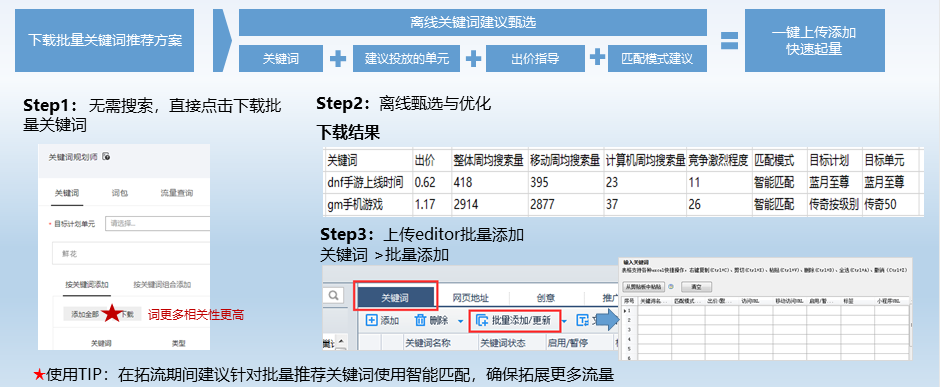Click the red star over the download button
The height and width of the screenshot is (387, 940).
(x=112, y=313)
